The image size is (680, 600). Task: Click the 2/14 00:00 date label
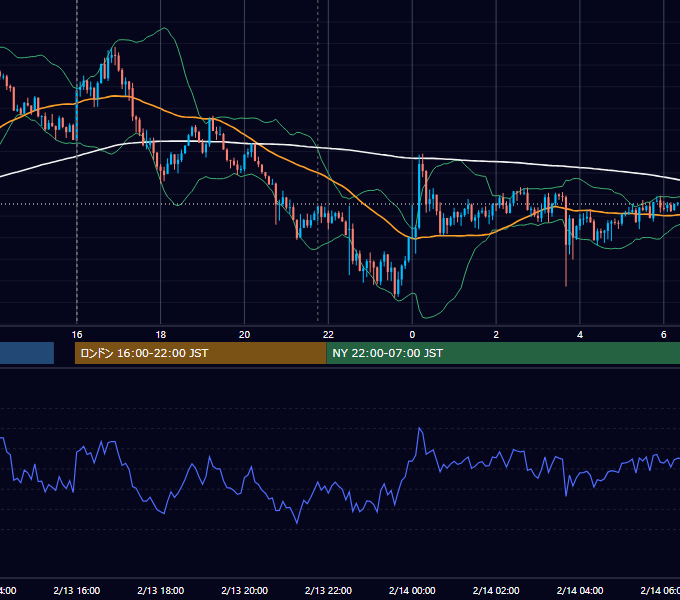coord(412,590)
